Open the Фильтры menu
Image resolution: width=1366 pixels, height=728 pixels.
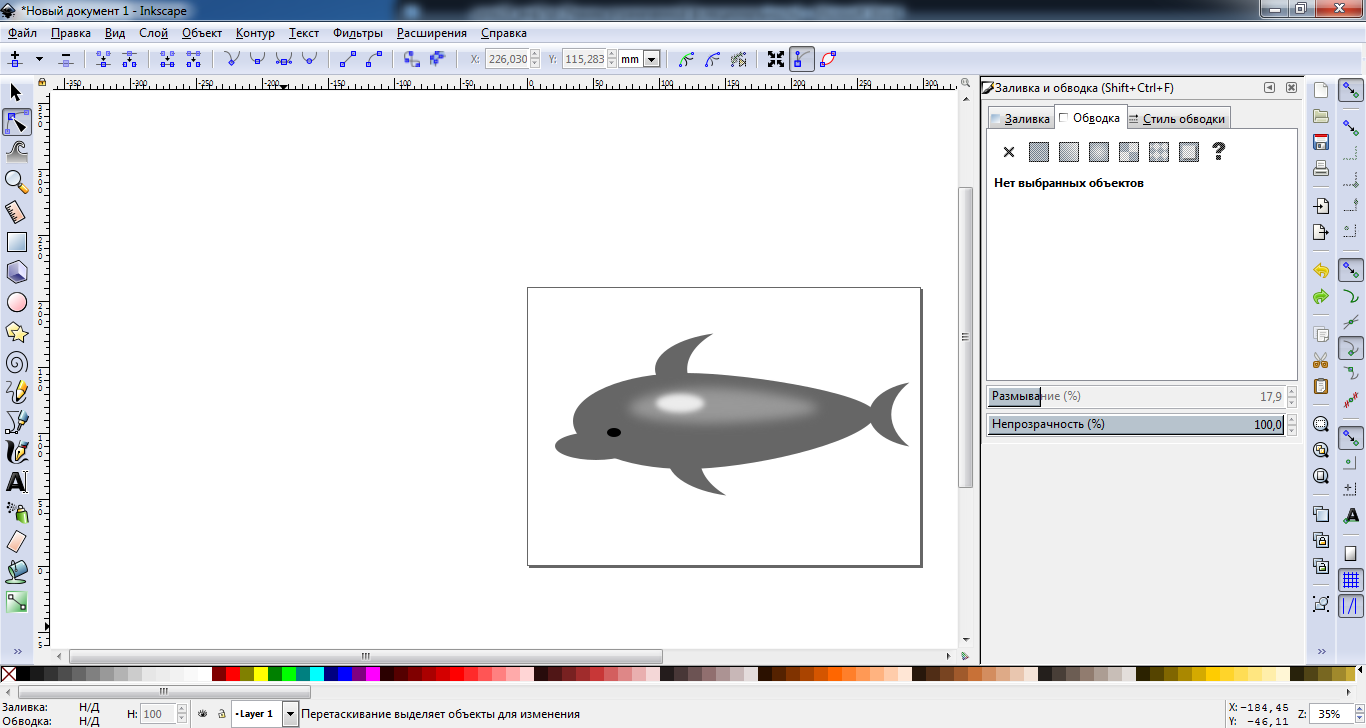[x=358, y=33]
